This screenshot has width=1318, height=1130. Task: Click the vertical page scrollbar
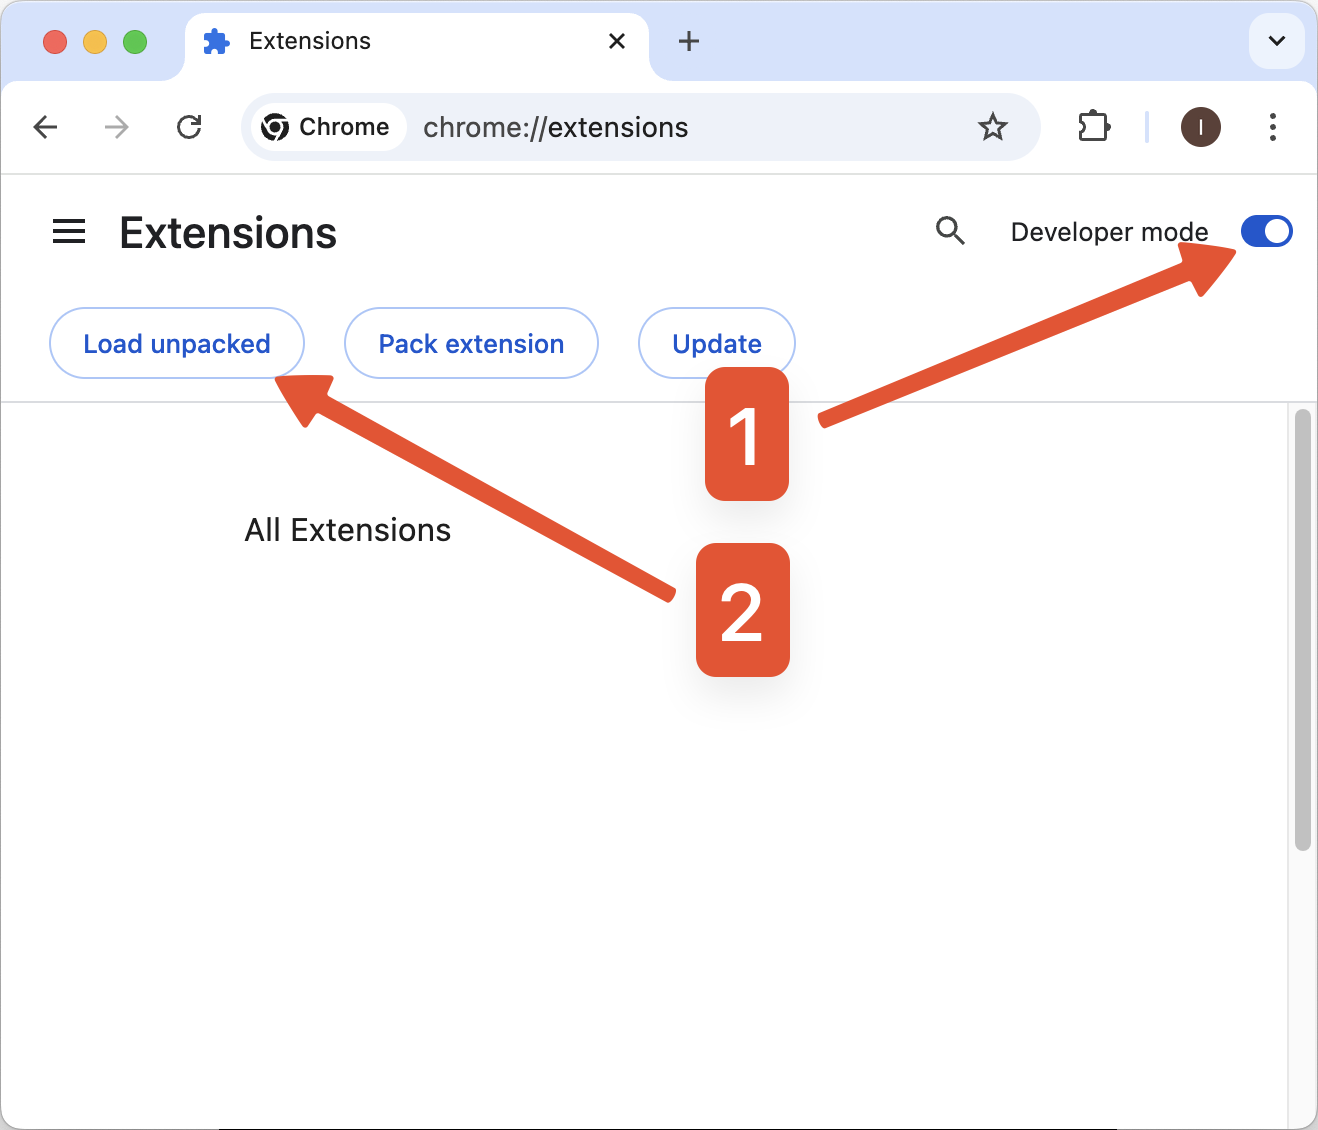tap(1302, 630)
